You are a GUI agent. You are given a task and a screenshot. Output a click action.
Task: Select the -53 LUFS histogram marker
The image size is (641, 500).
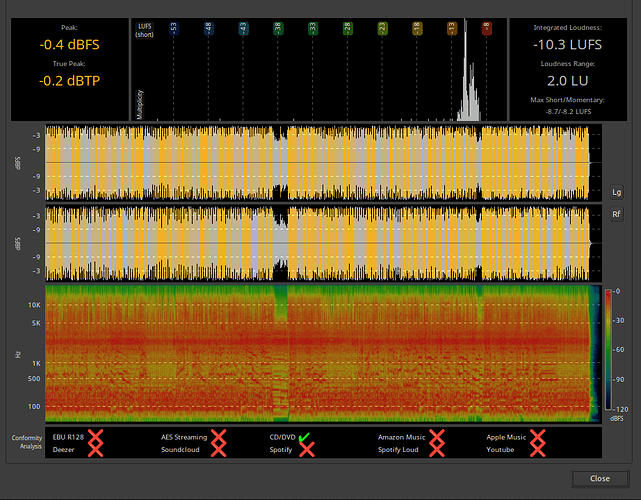point(173,30)
